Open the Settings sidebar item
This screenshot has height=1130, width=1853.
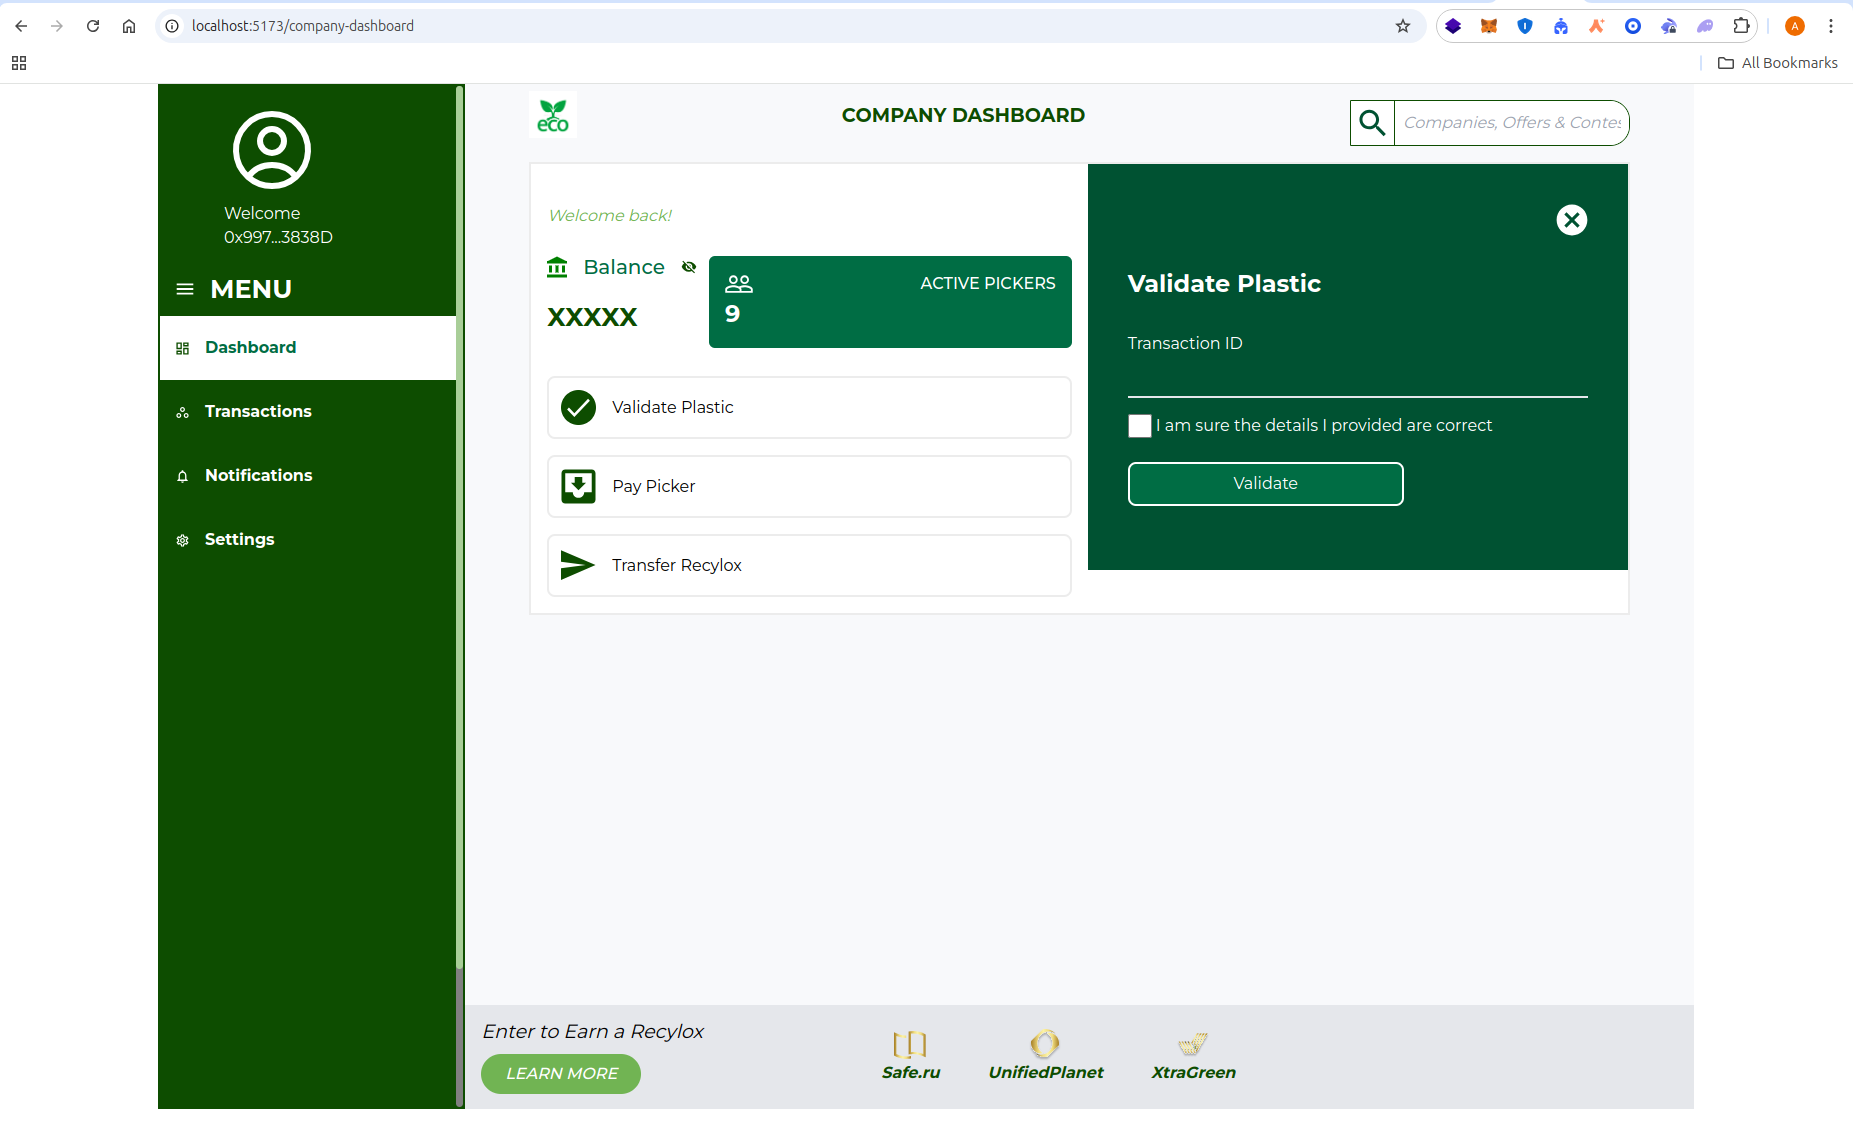coord(308,540)
